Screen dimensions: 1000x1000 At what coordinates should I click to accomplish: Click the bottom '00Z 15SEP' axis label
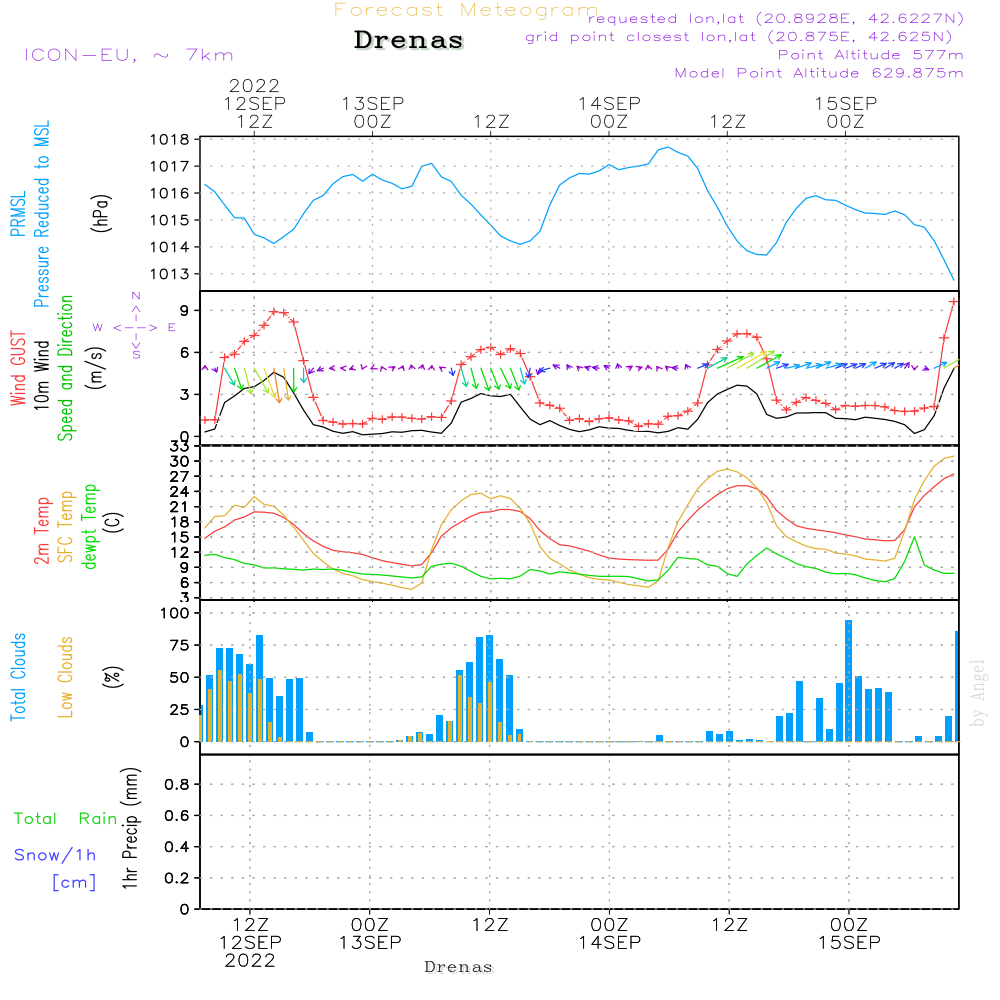849,933
